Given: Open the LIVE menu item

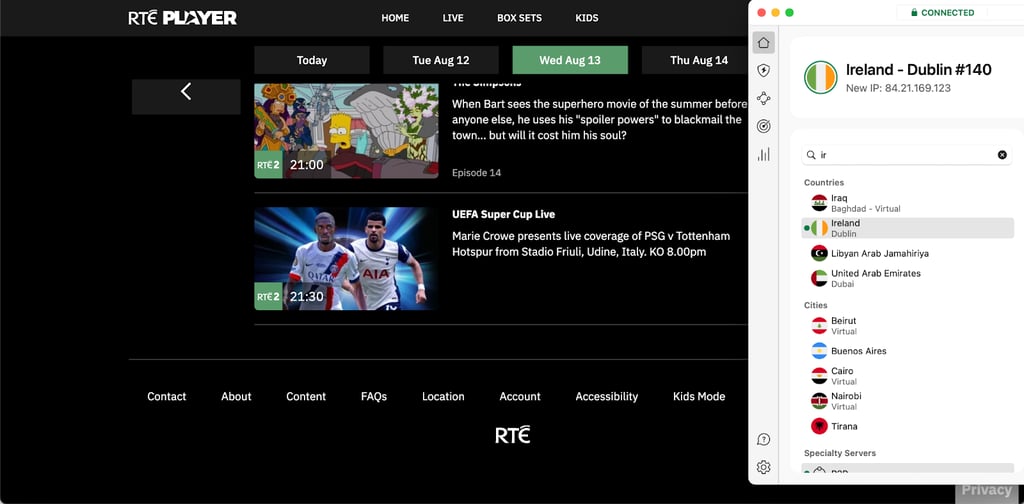Looking at the screenshot, I should tap(453, 18).
